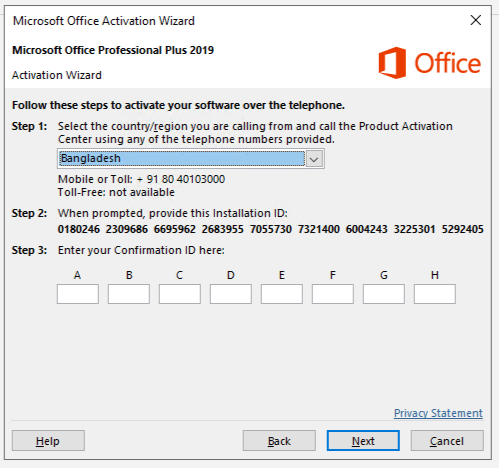The width and height of the screenshot is (499, 468).
Task: Cancel the activation wizard
Action: coord(447,441)
